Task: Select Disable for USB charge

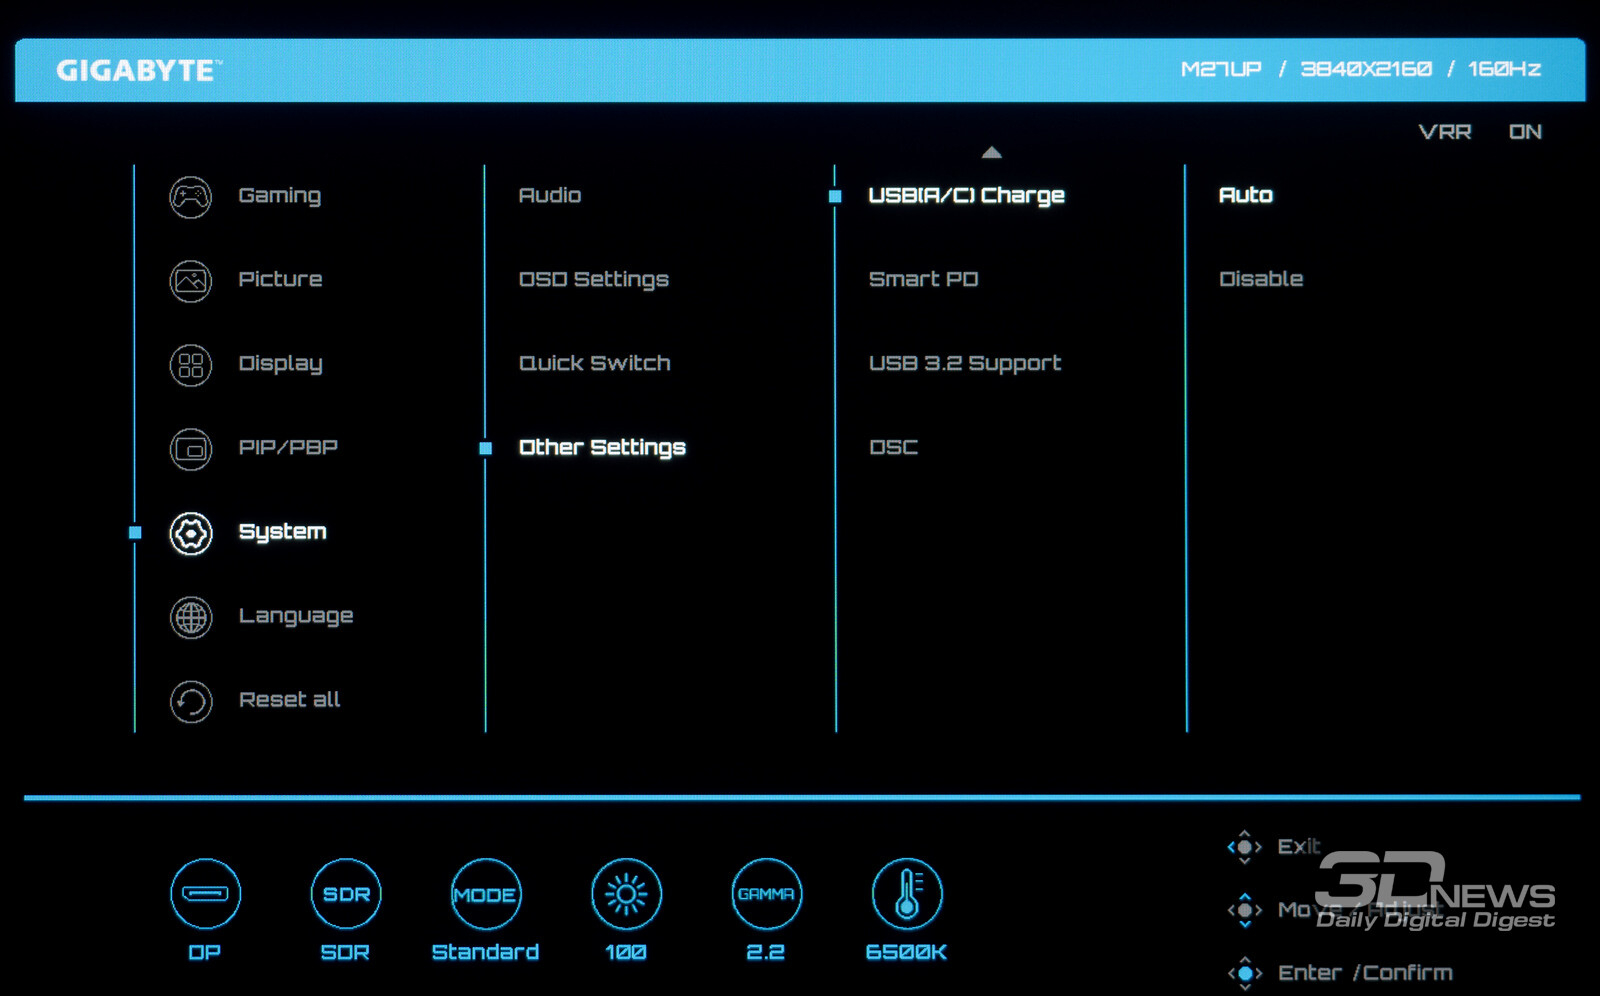Action: click(1260, 279)
